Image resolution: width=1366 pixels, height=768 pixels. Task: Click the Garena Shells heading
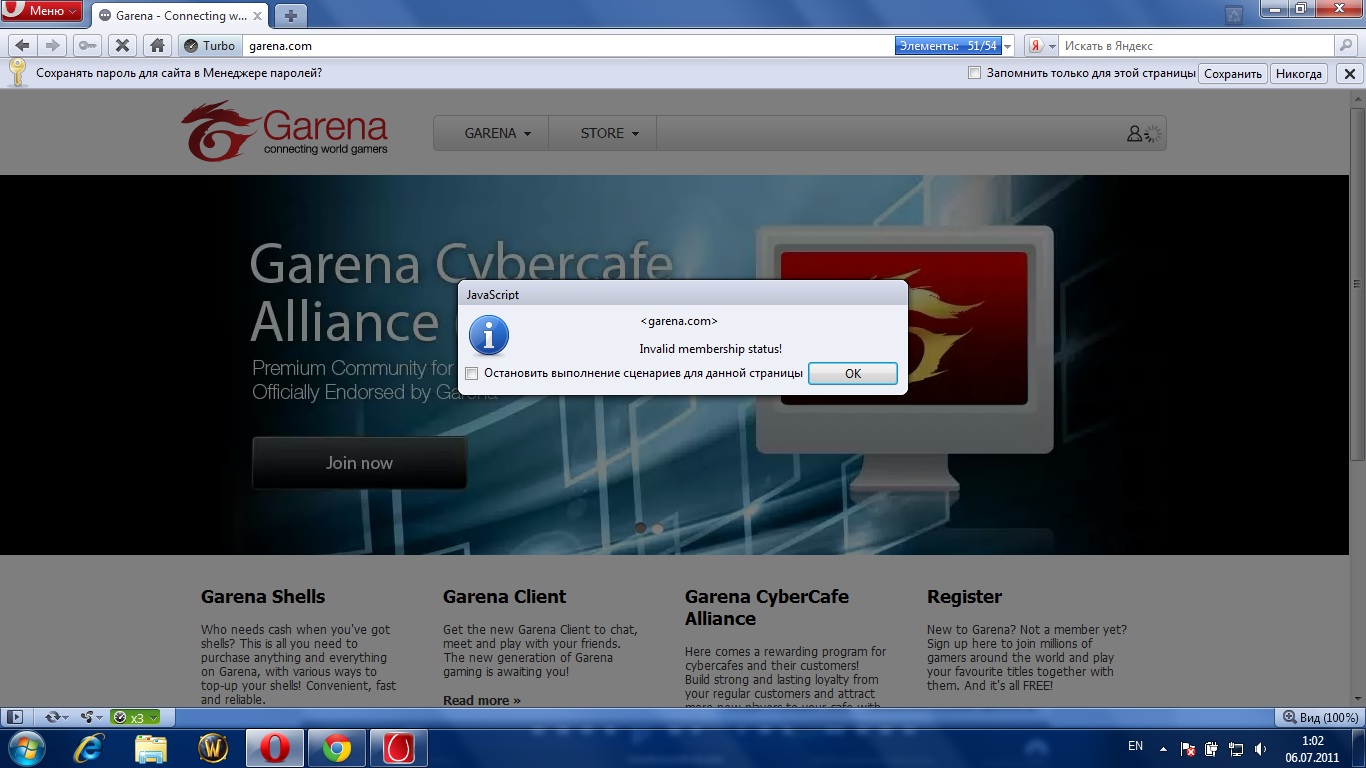coord(263,597)
